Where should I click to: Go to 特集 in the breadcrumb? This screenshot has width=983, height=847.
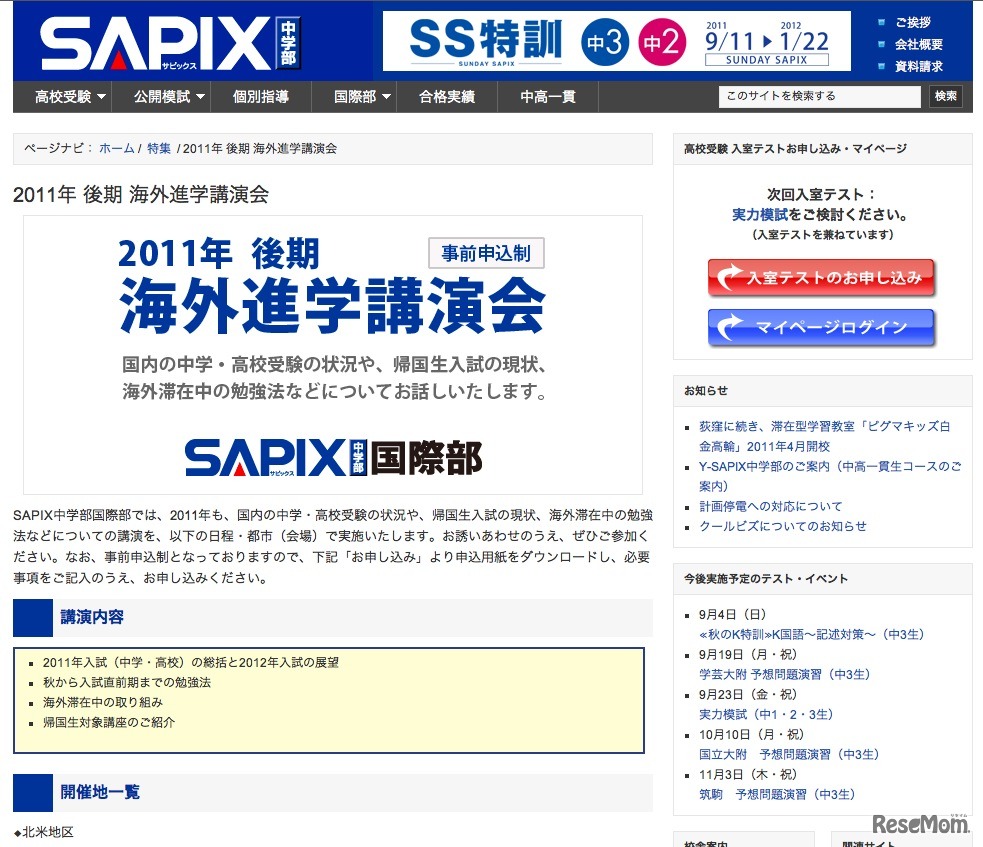coord(159,149)
